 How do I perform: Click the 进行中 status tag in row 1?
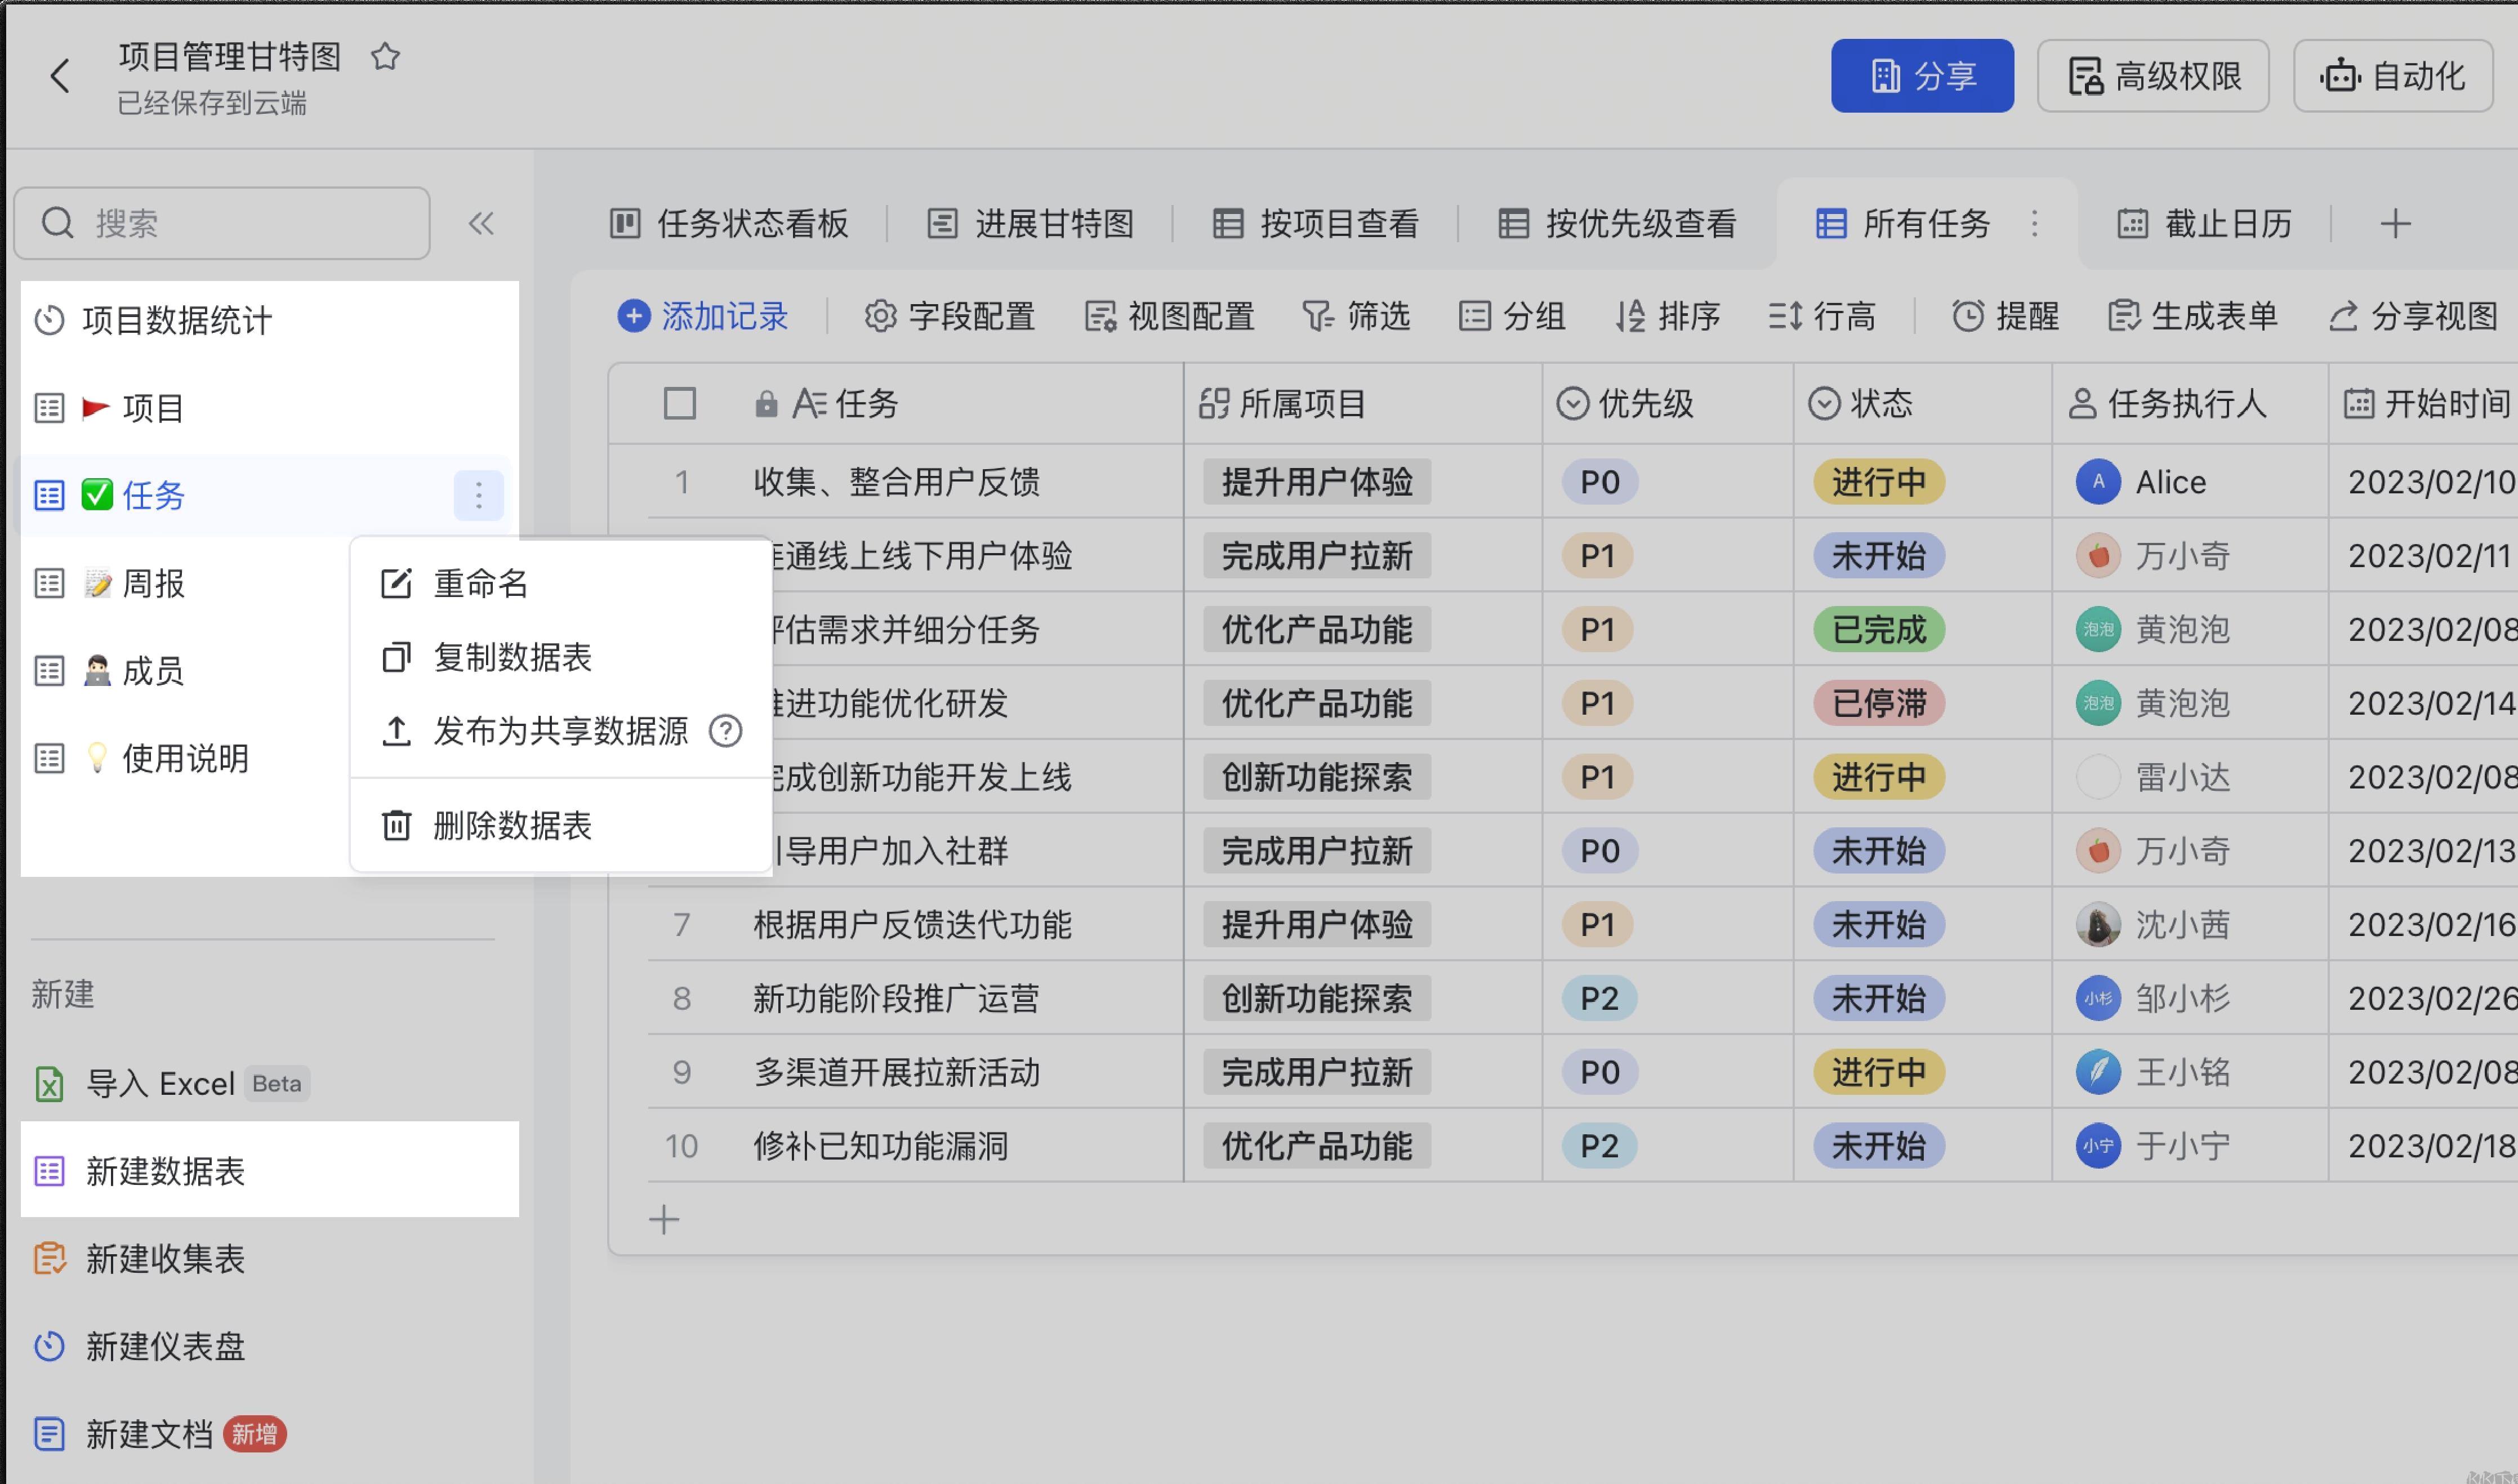pyautogui.click(x=1879, y=482)
